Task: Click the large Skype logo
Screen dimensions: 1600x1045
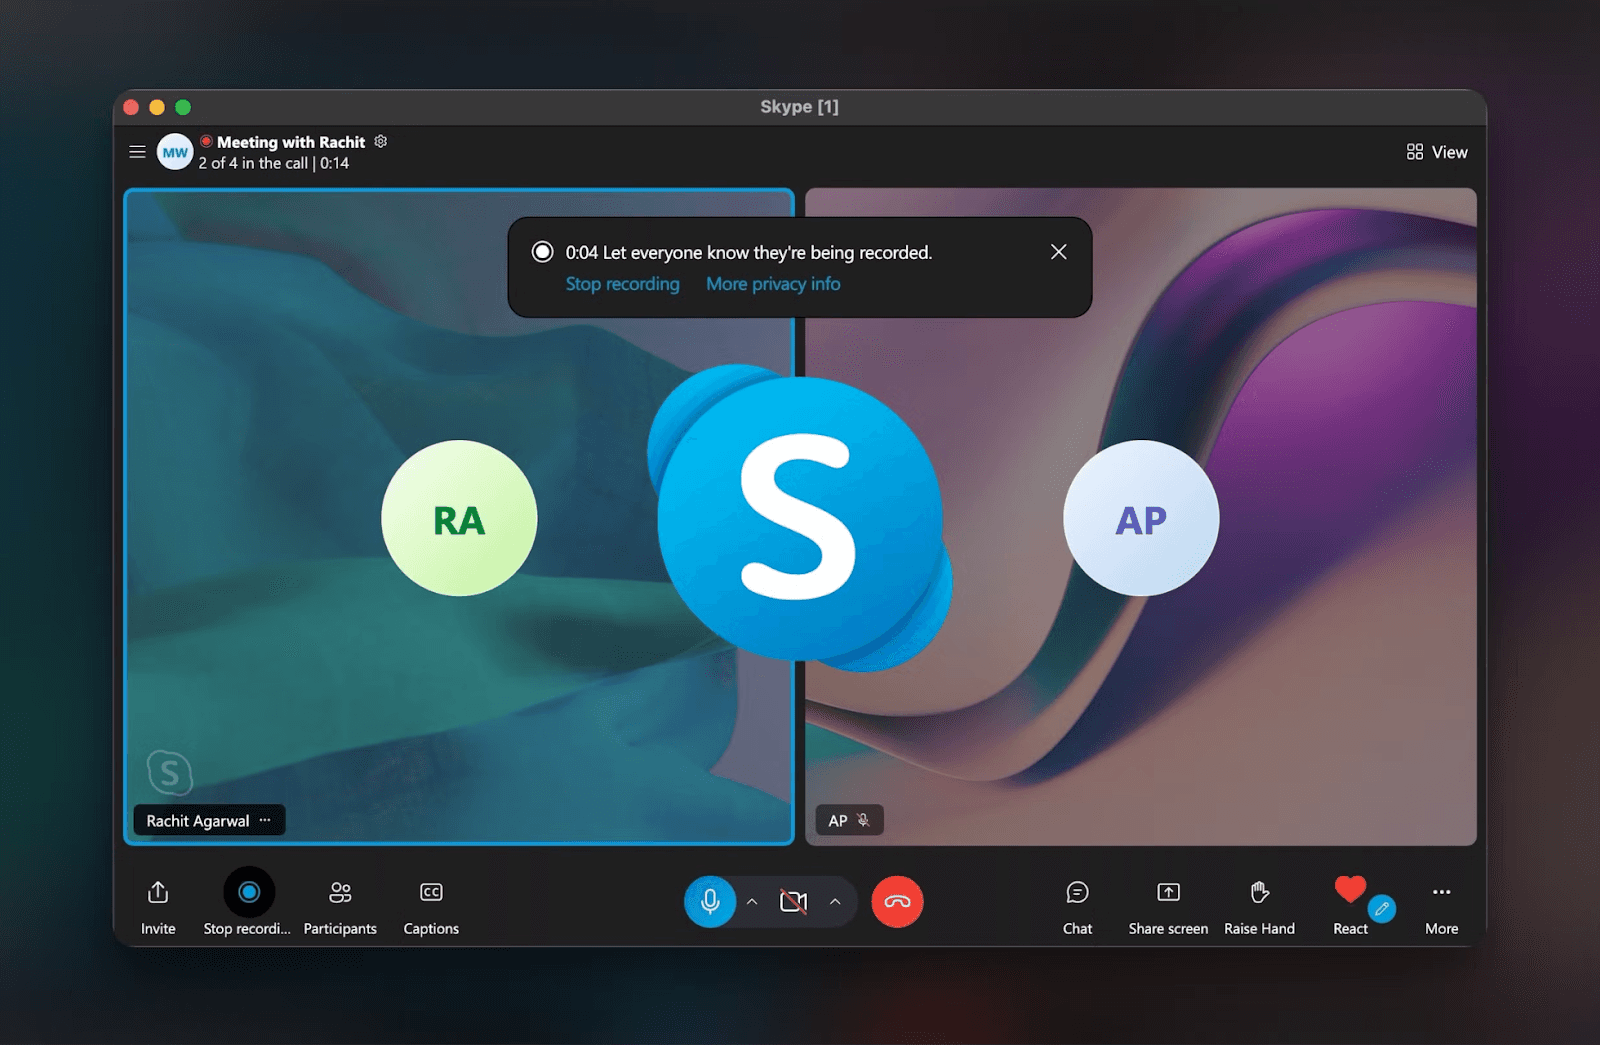Action: tap(799, 518)
